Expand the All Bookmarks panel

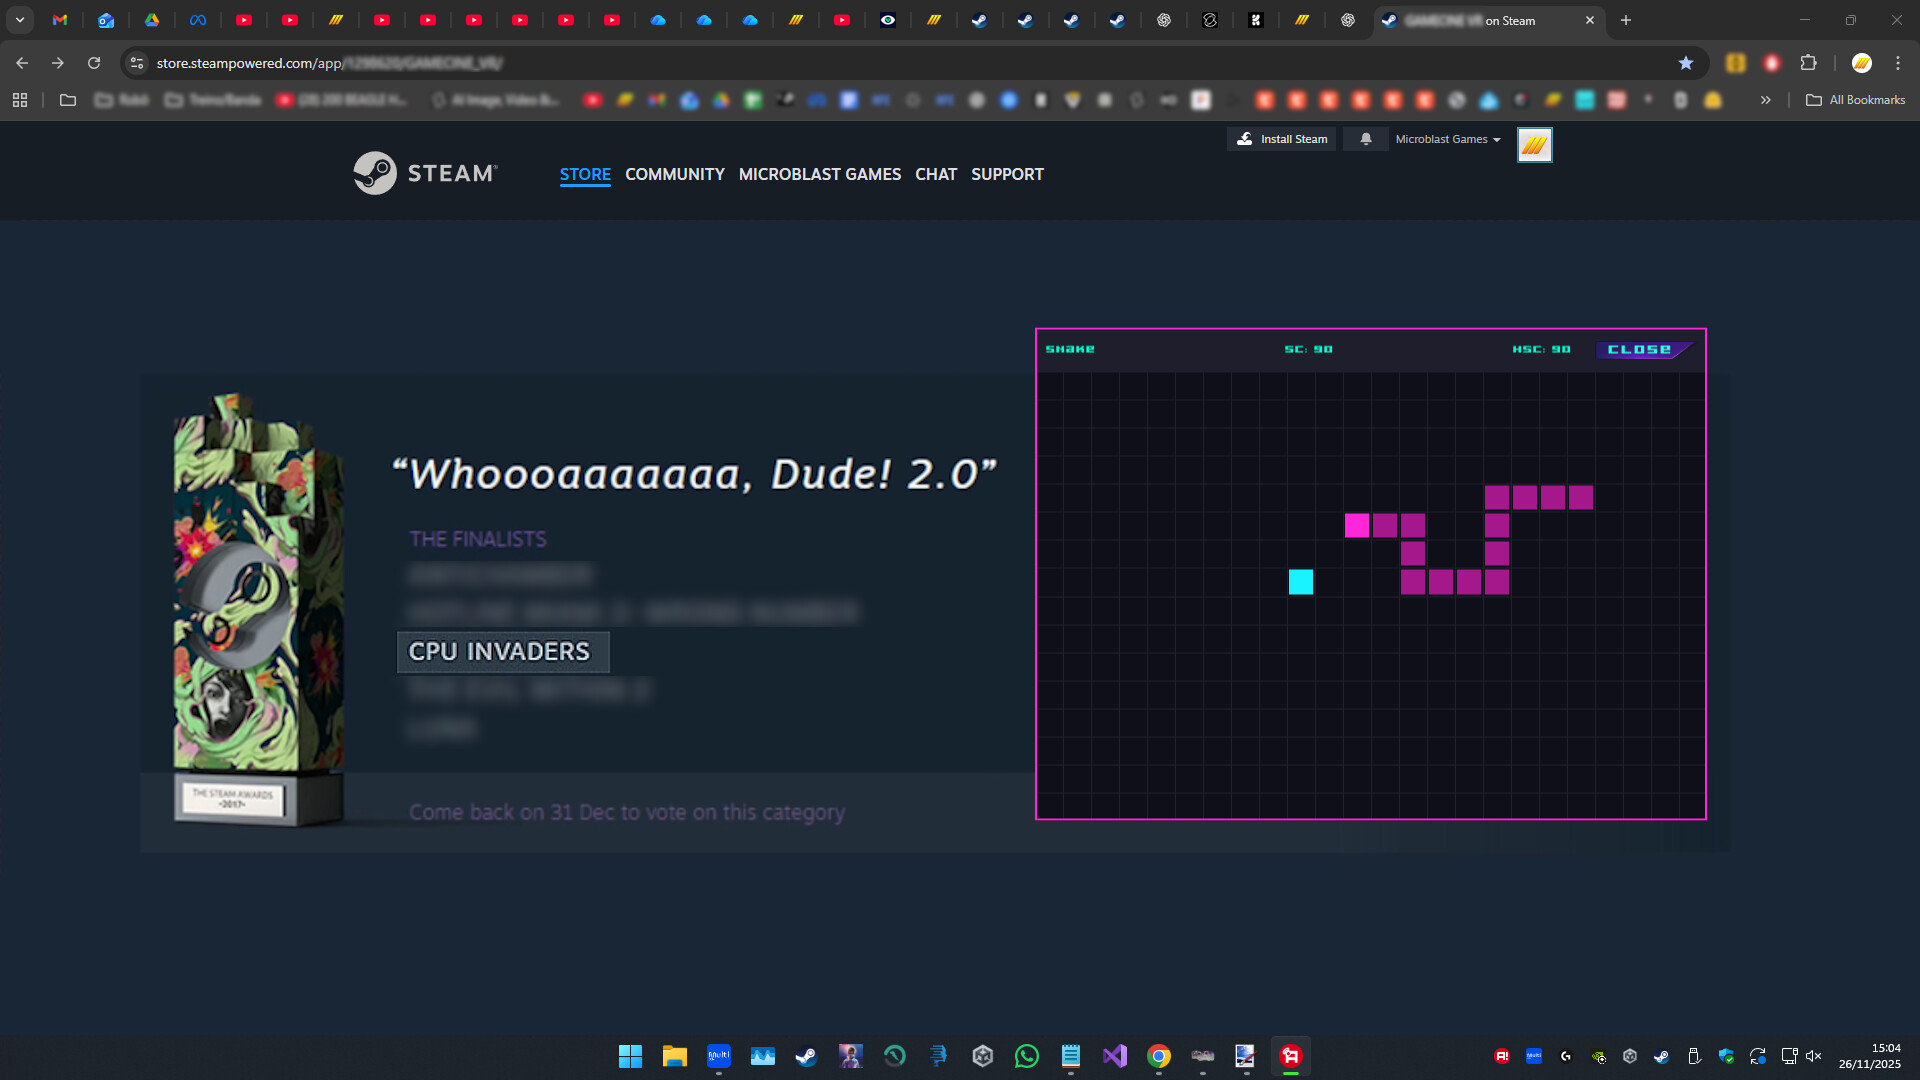tap(1856, 100)
